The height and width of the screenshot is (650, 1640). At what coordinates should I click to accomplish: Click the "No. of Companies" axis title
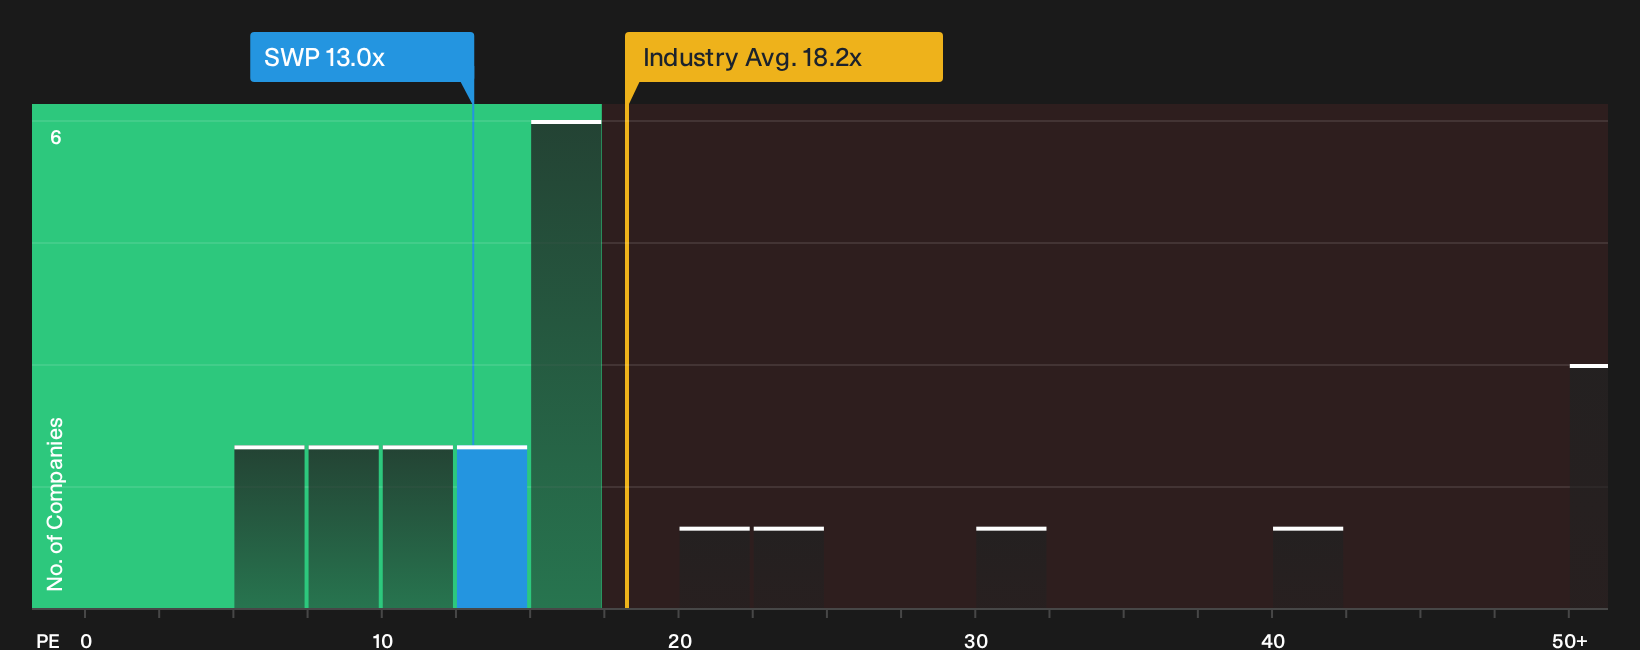tap(55, 504)
